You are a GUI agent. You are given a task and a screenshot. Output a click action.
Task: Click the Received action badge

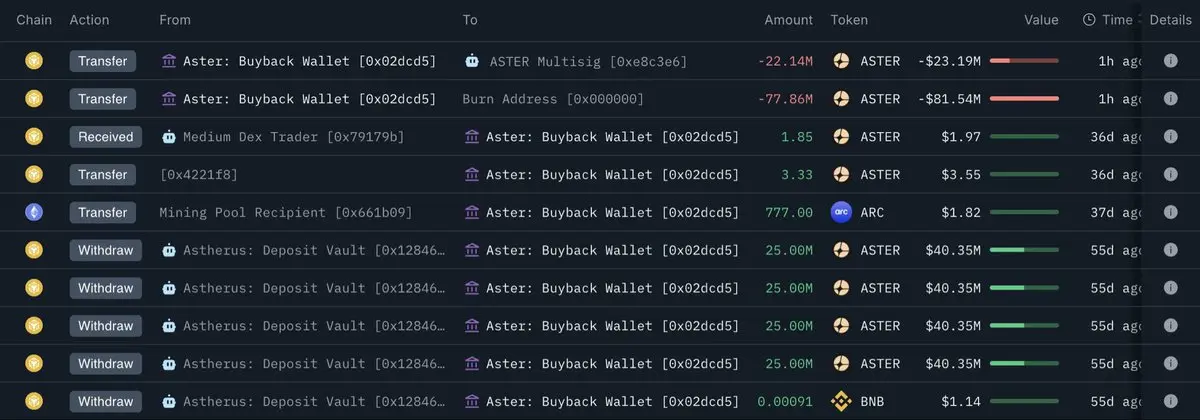(106, 137)
